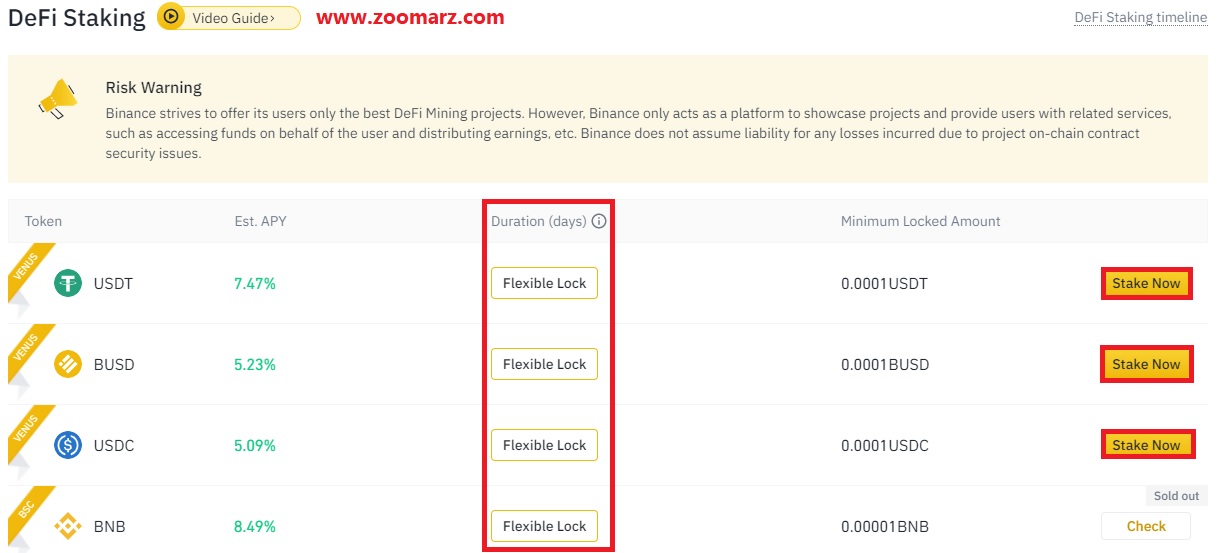
Task: Stake Now on the USDT row
Action: 1146,283
